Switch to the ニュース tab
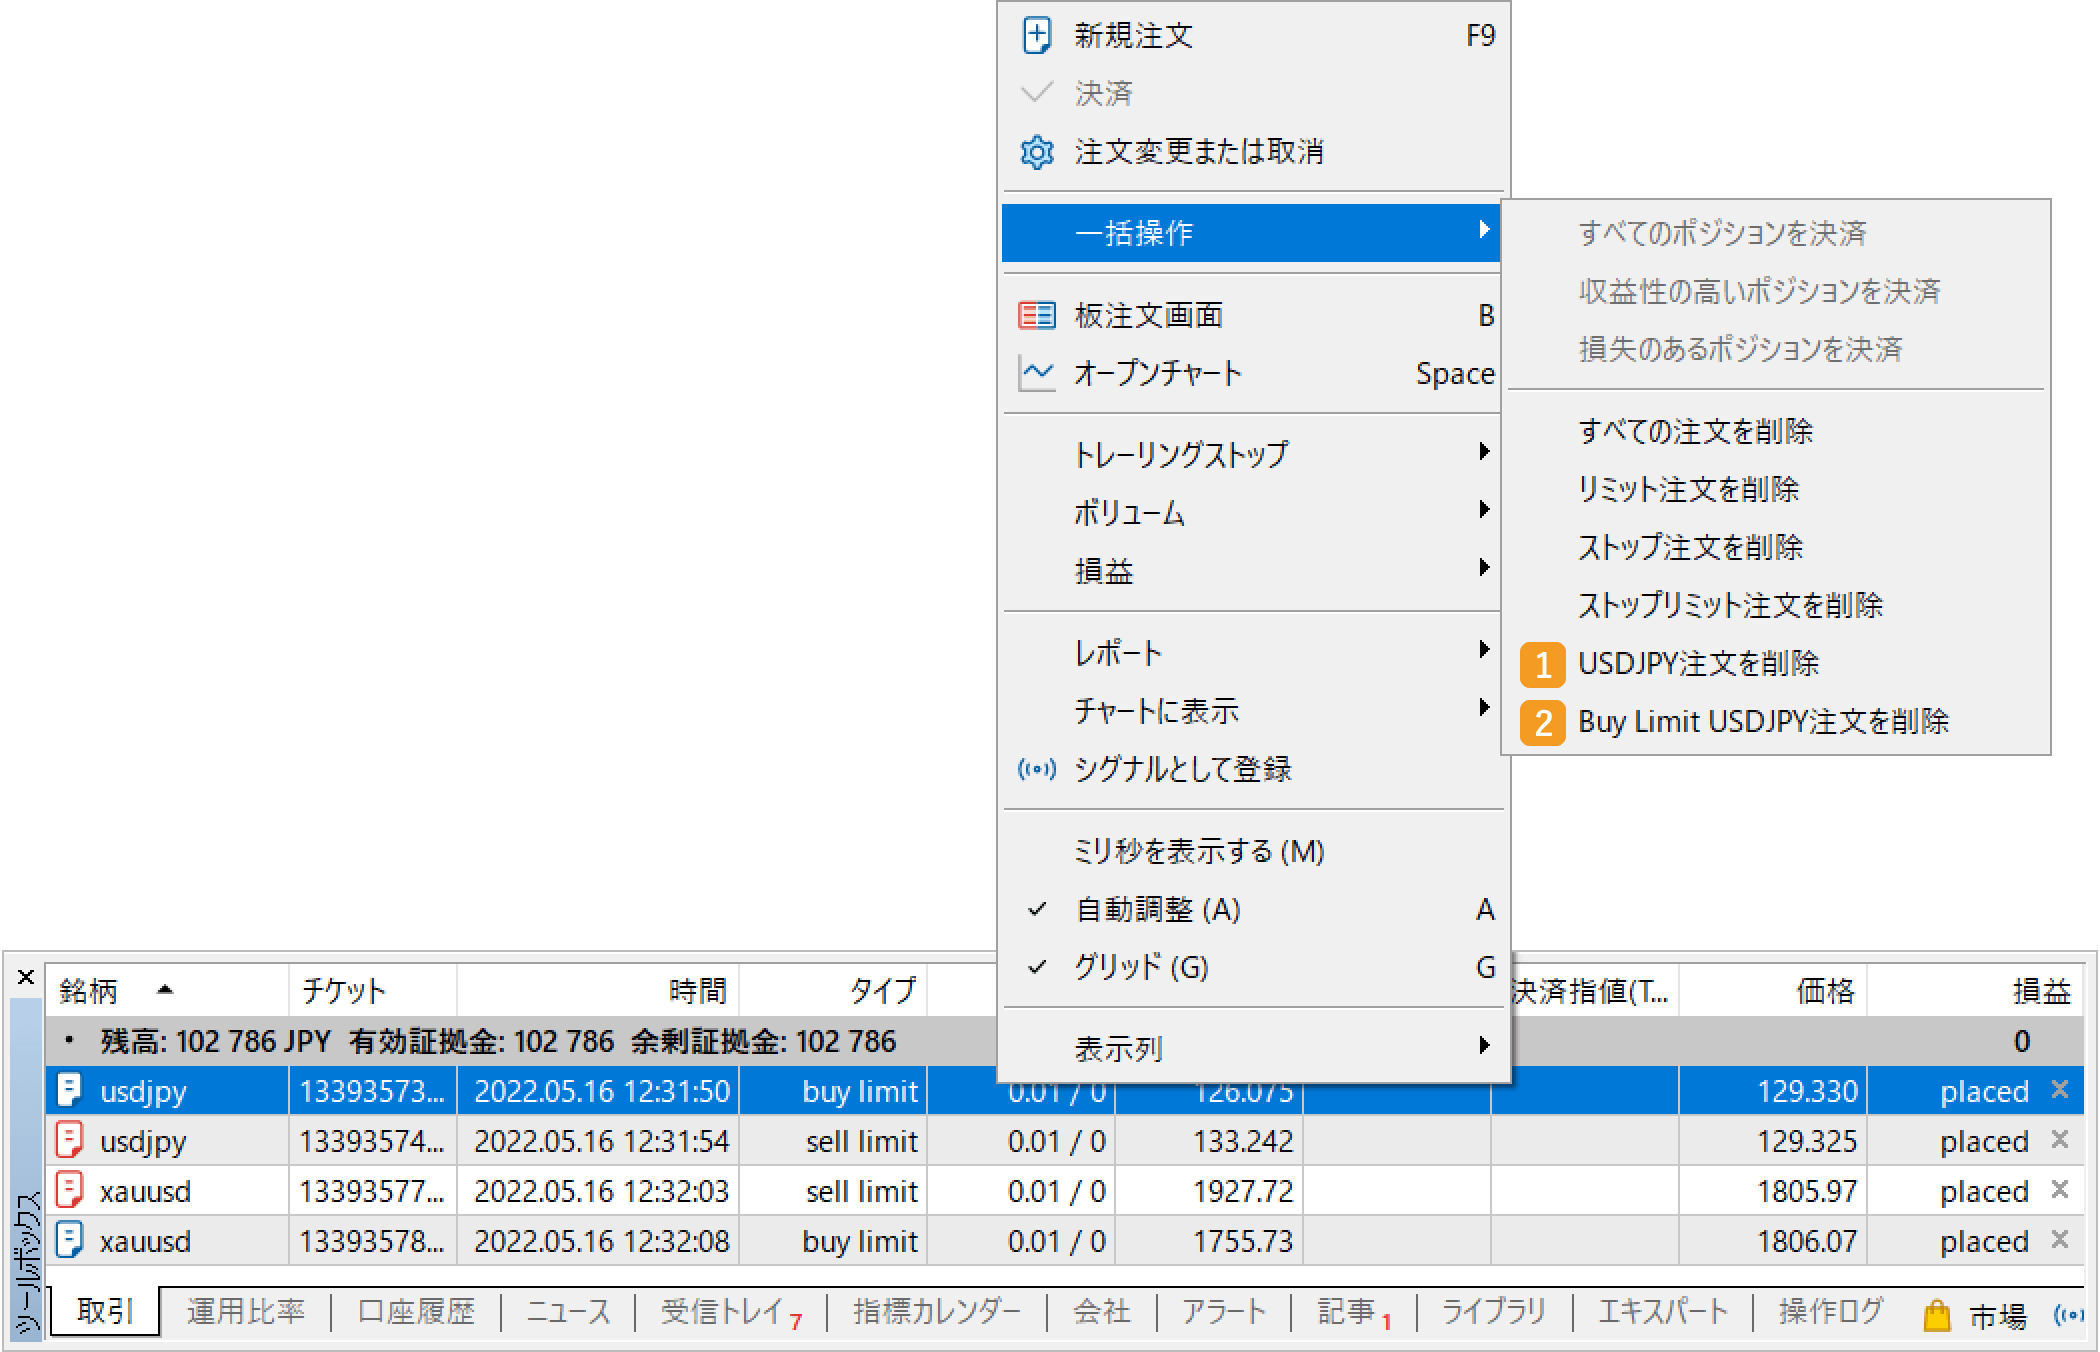This screenshot has height=1352, width=2100. point(568,1311)
